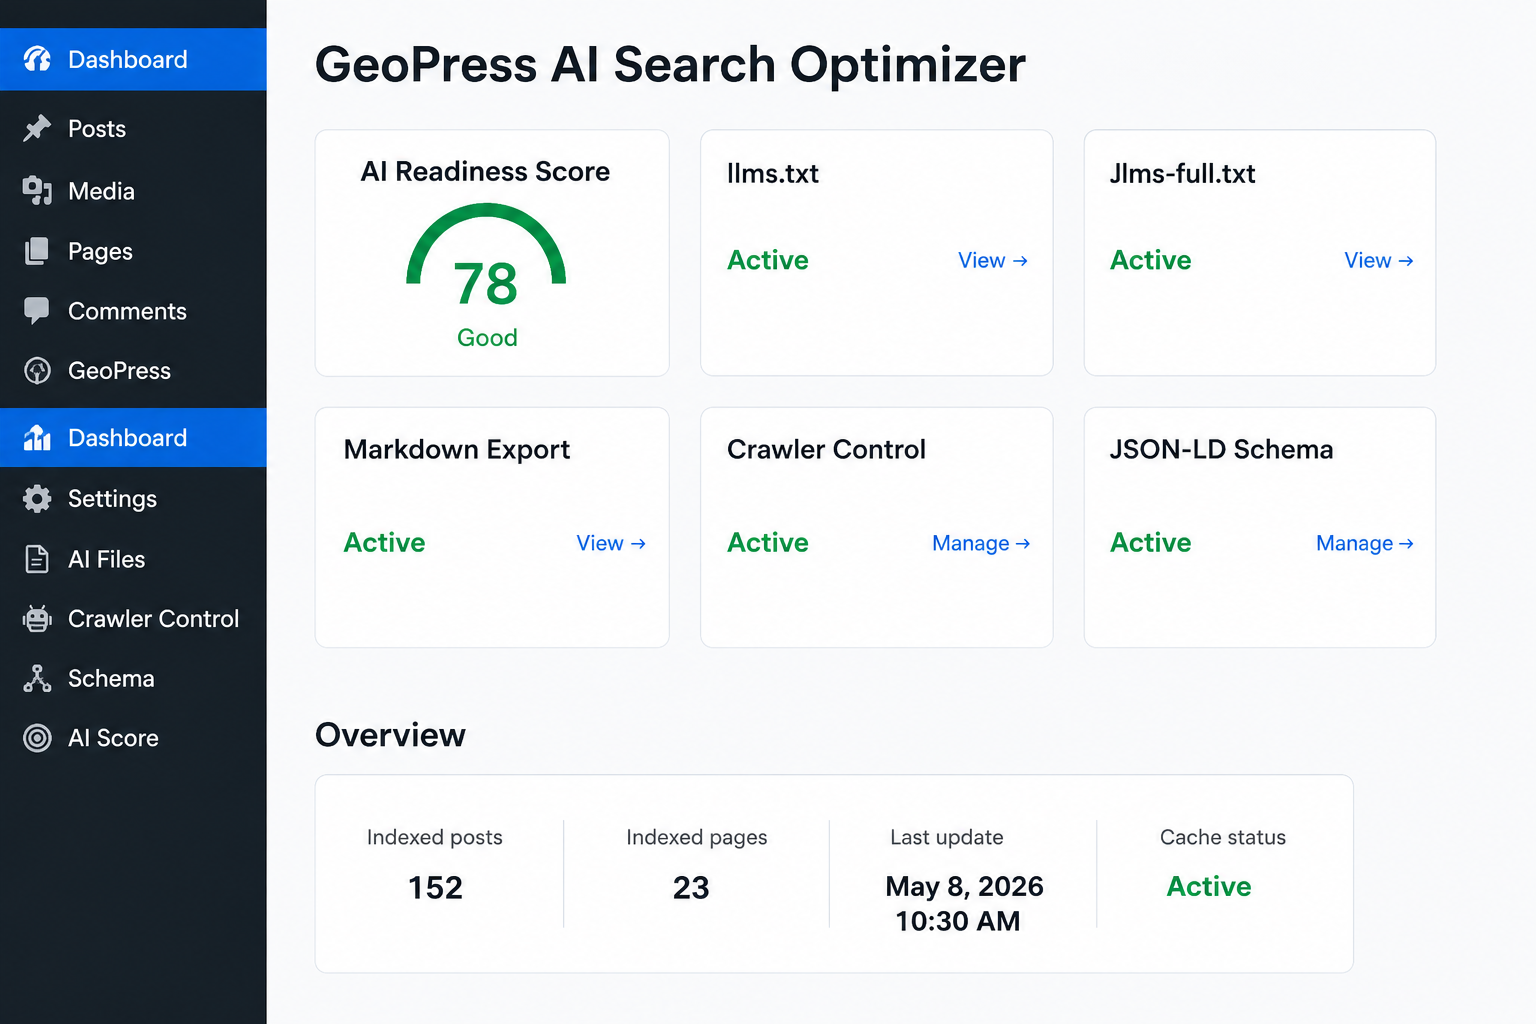
Task: Click the GeoPress Dashboard bar-chart icon
Action: coord(37,437)
